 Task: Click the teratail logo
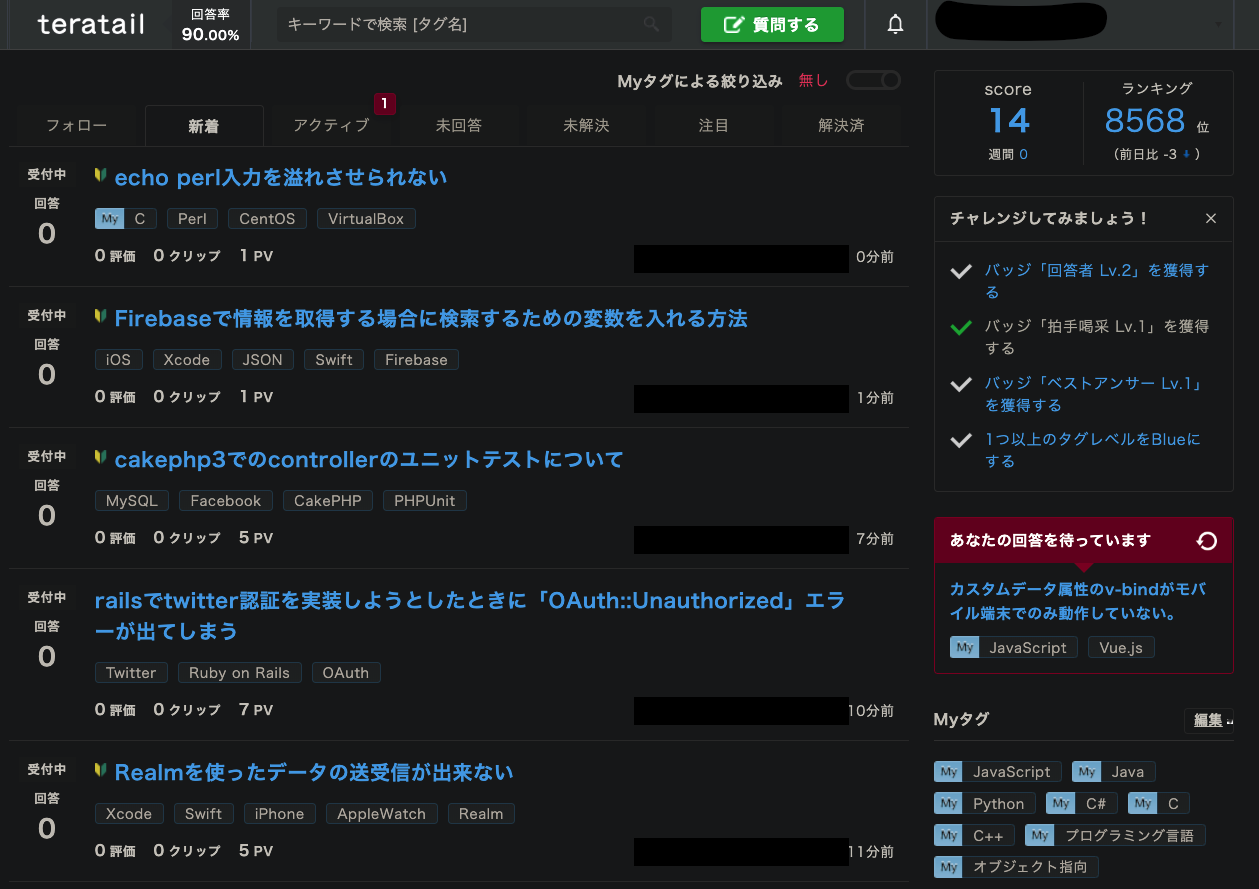point(91,25)
